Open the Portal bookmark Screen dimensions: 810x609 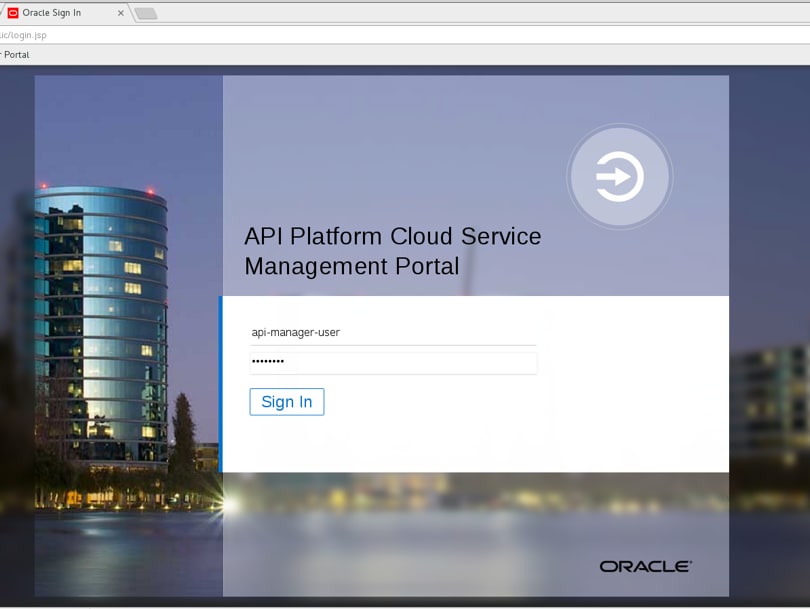13,54
